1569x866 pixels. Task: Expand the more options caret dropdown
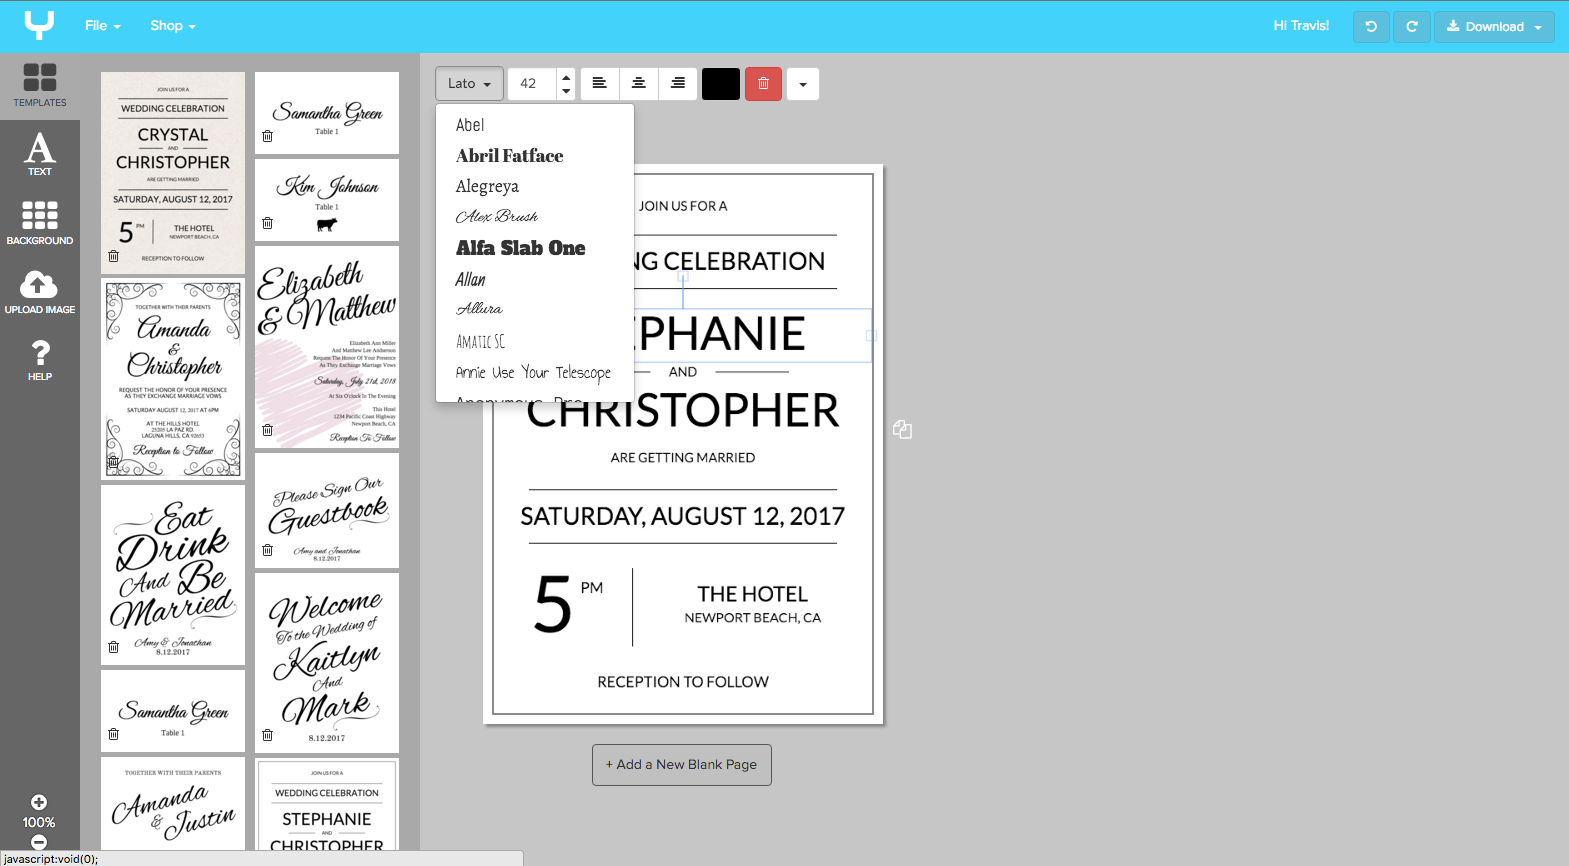pyautogui.click(x=803, y=84)
